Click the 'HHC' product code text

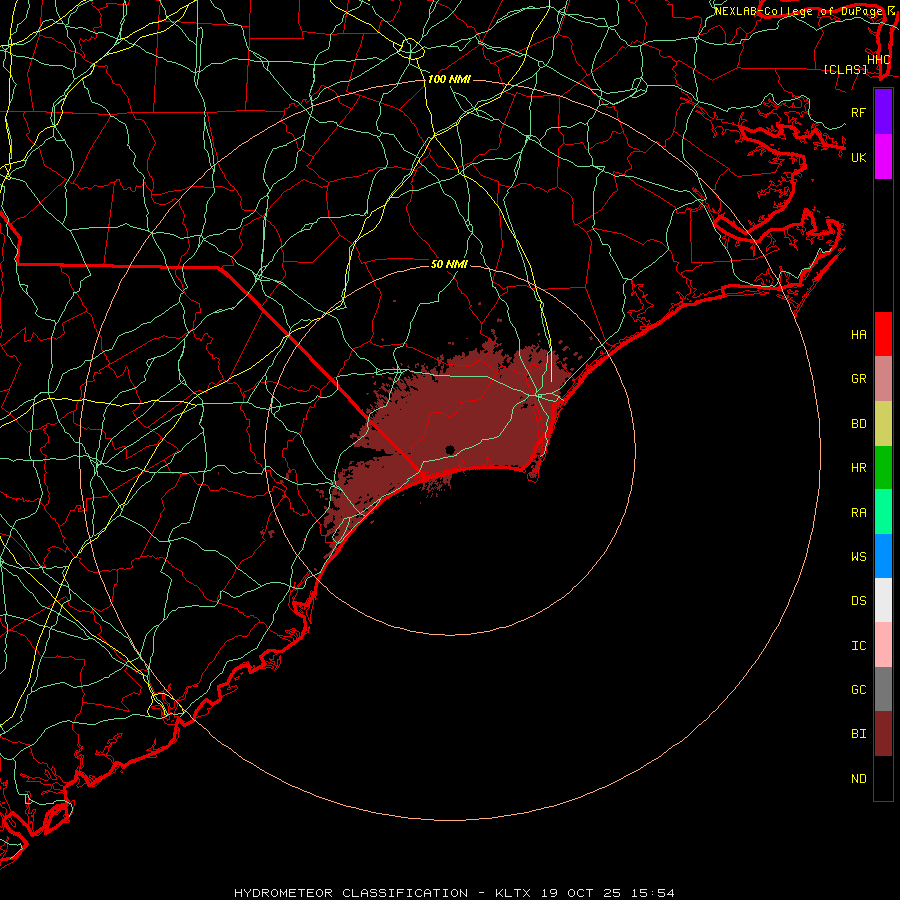[x=879, y=60]
